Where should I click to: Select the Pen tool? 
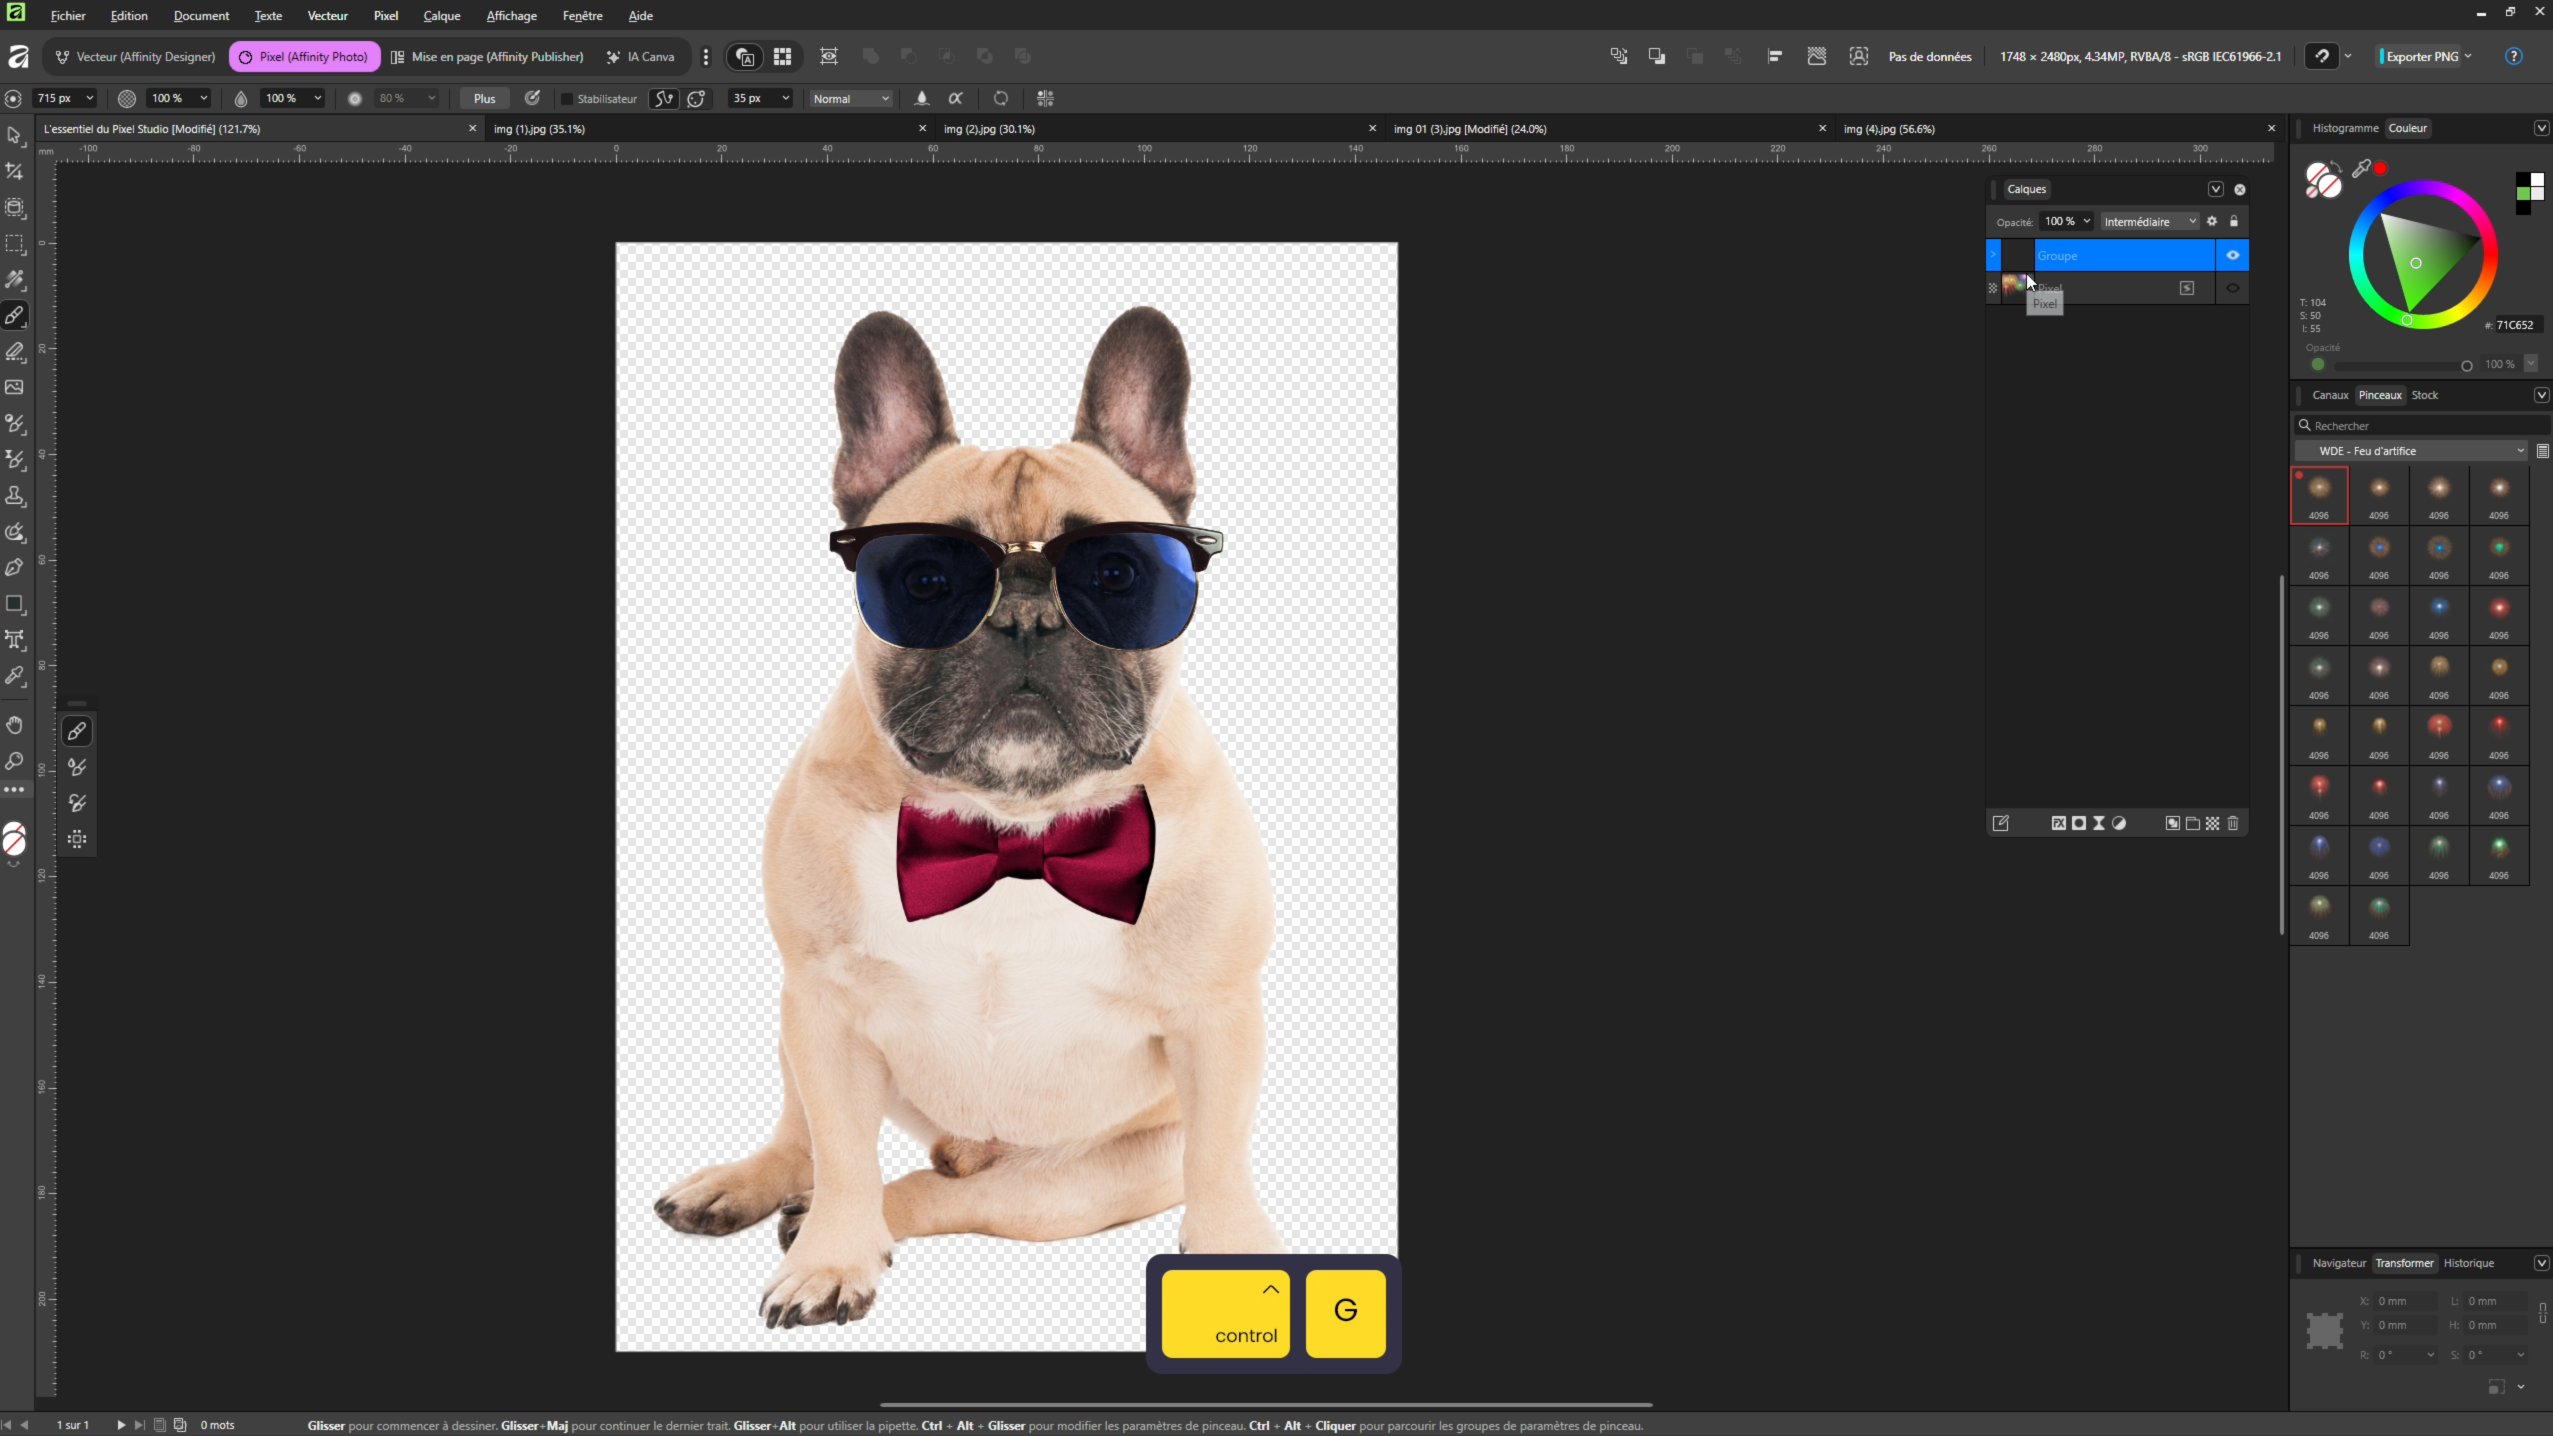(14, 568)
